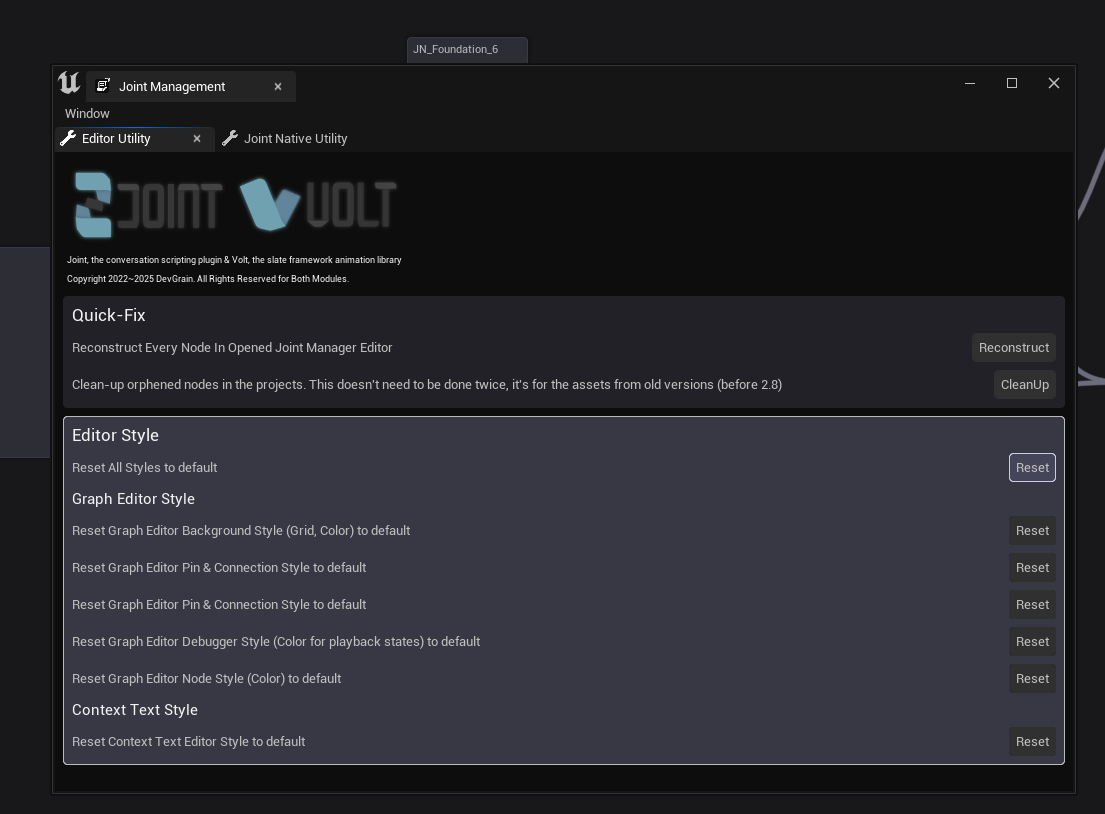
Task: Run CleanUp for orphaned nodes
Action: pos(1024,385)
